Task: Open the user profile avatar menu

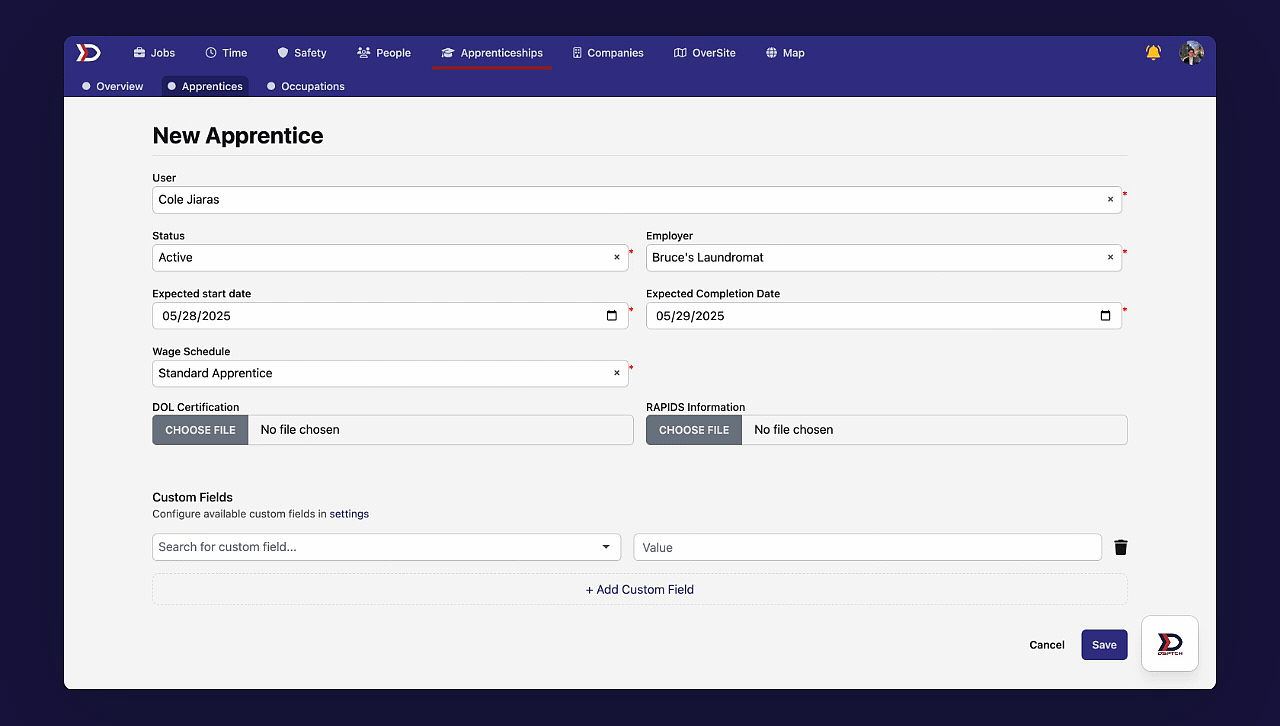Action: click(x=1191, y=53)
